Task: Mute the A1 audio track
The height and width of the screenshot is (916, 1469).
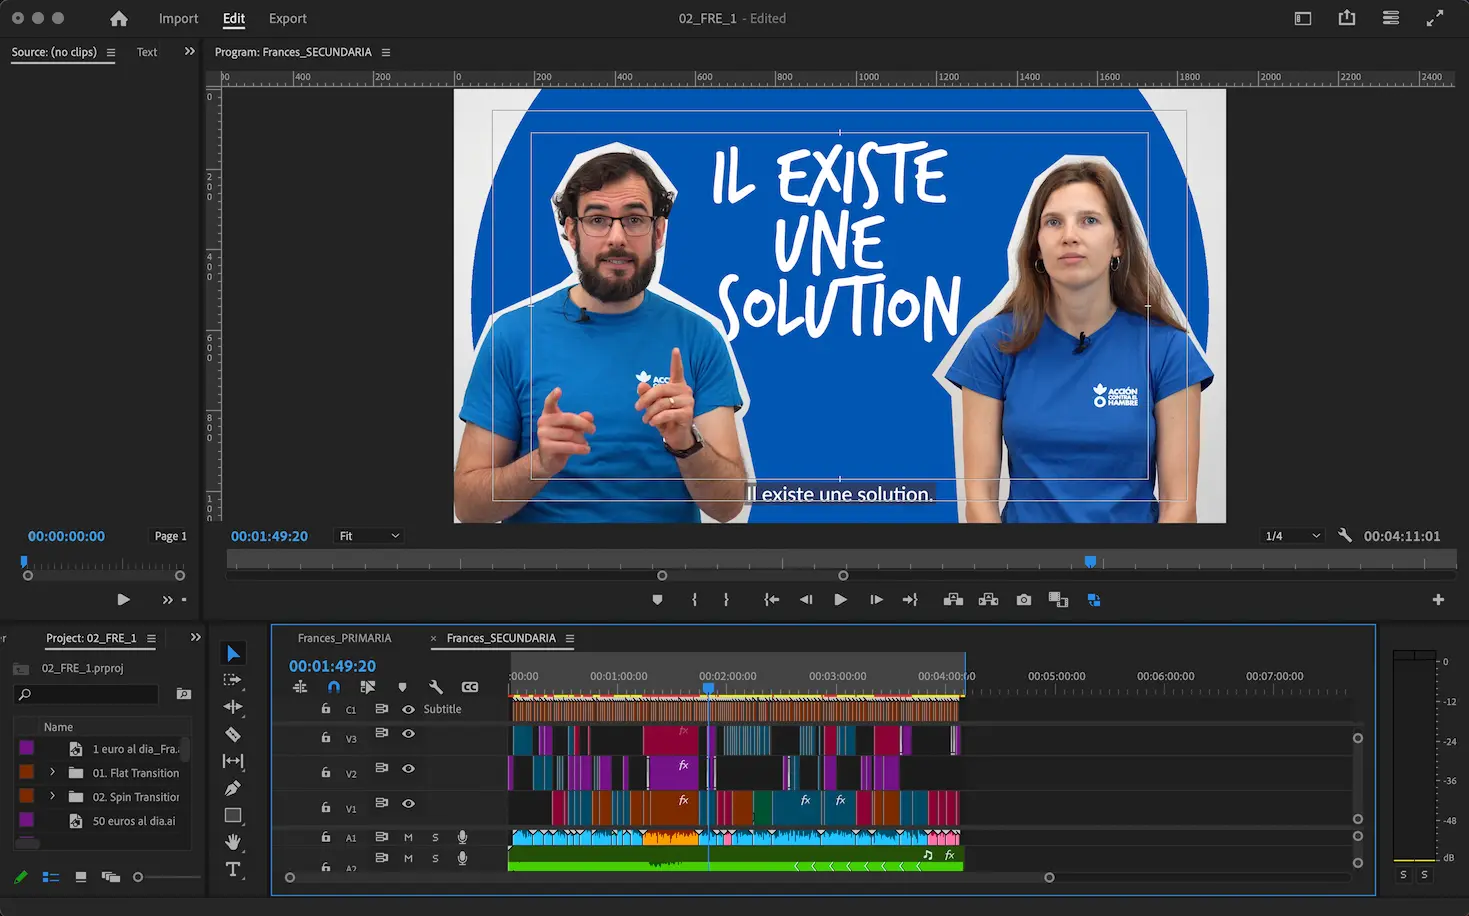Action: [x=408, y=837]
